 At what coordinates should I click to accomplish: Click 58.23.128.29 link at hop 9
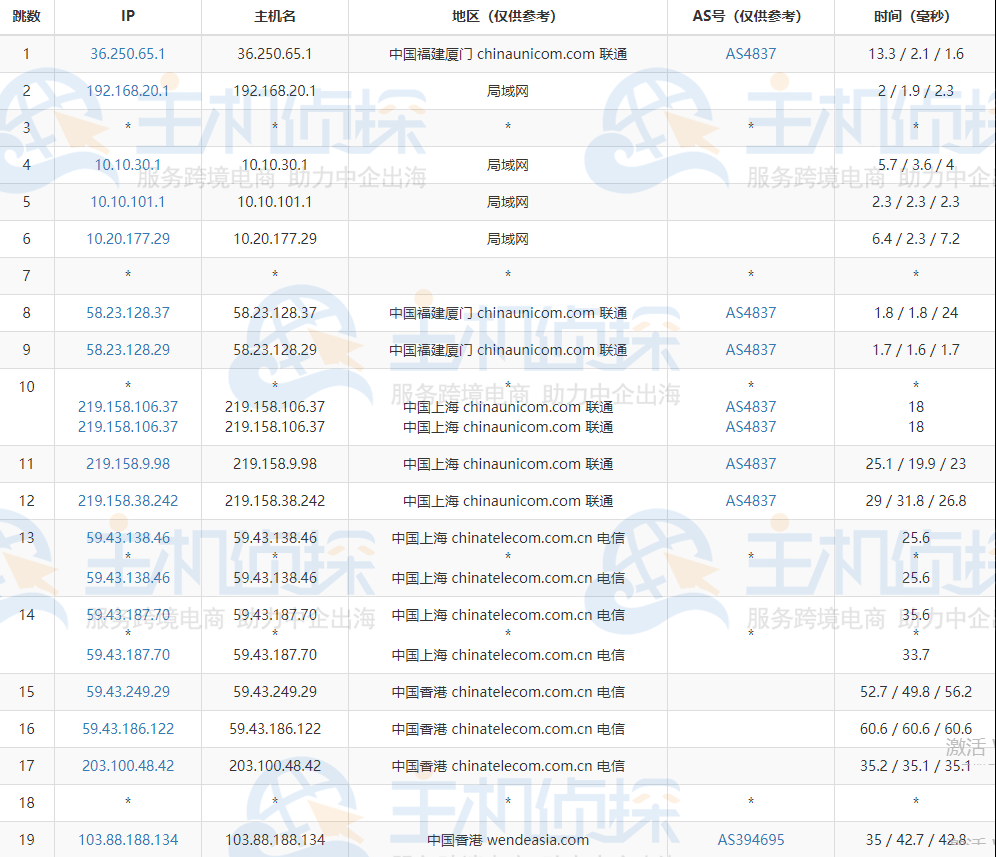[127, 349]
